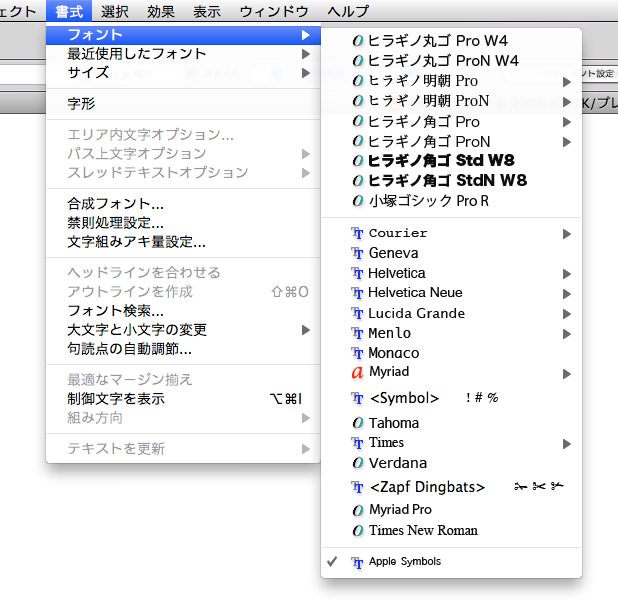Open the 書式 menu in menu bar

click(69, 11)
